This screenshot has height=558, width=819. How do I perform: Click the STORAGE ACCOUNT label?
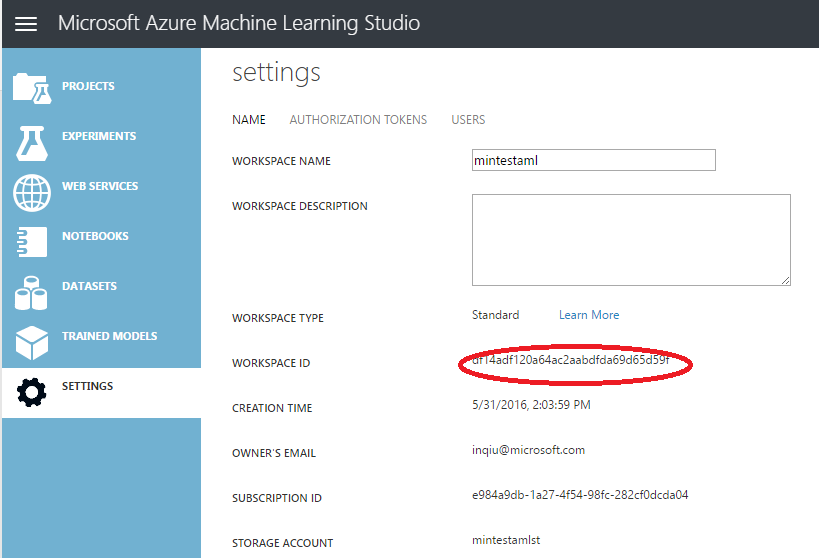pyautogui.click(x=282, y=543)
